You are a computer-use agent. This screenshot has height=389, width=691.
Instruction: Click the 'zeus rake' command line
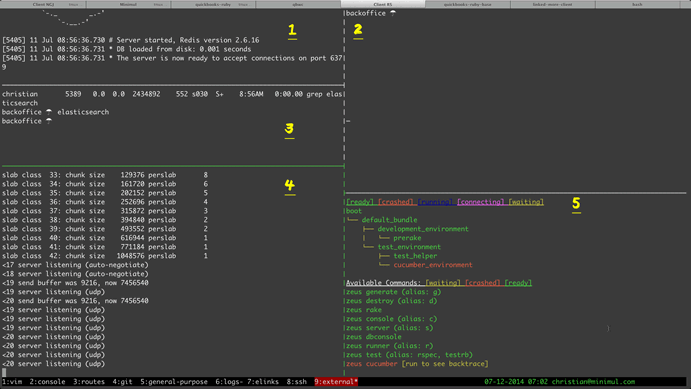[x=364, y=310]
